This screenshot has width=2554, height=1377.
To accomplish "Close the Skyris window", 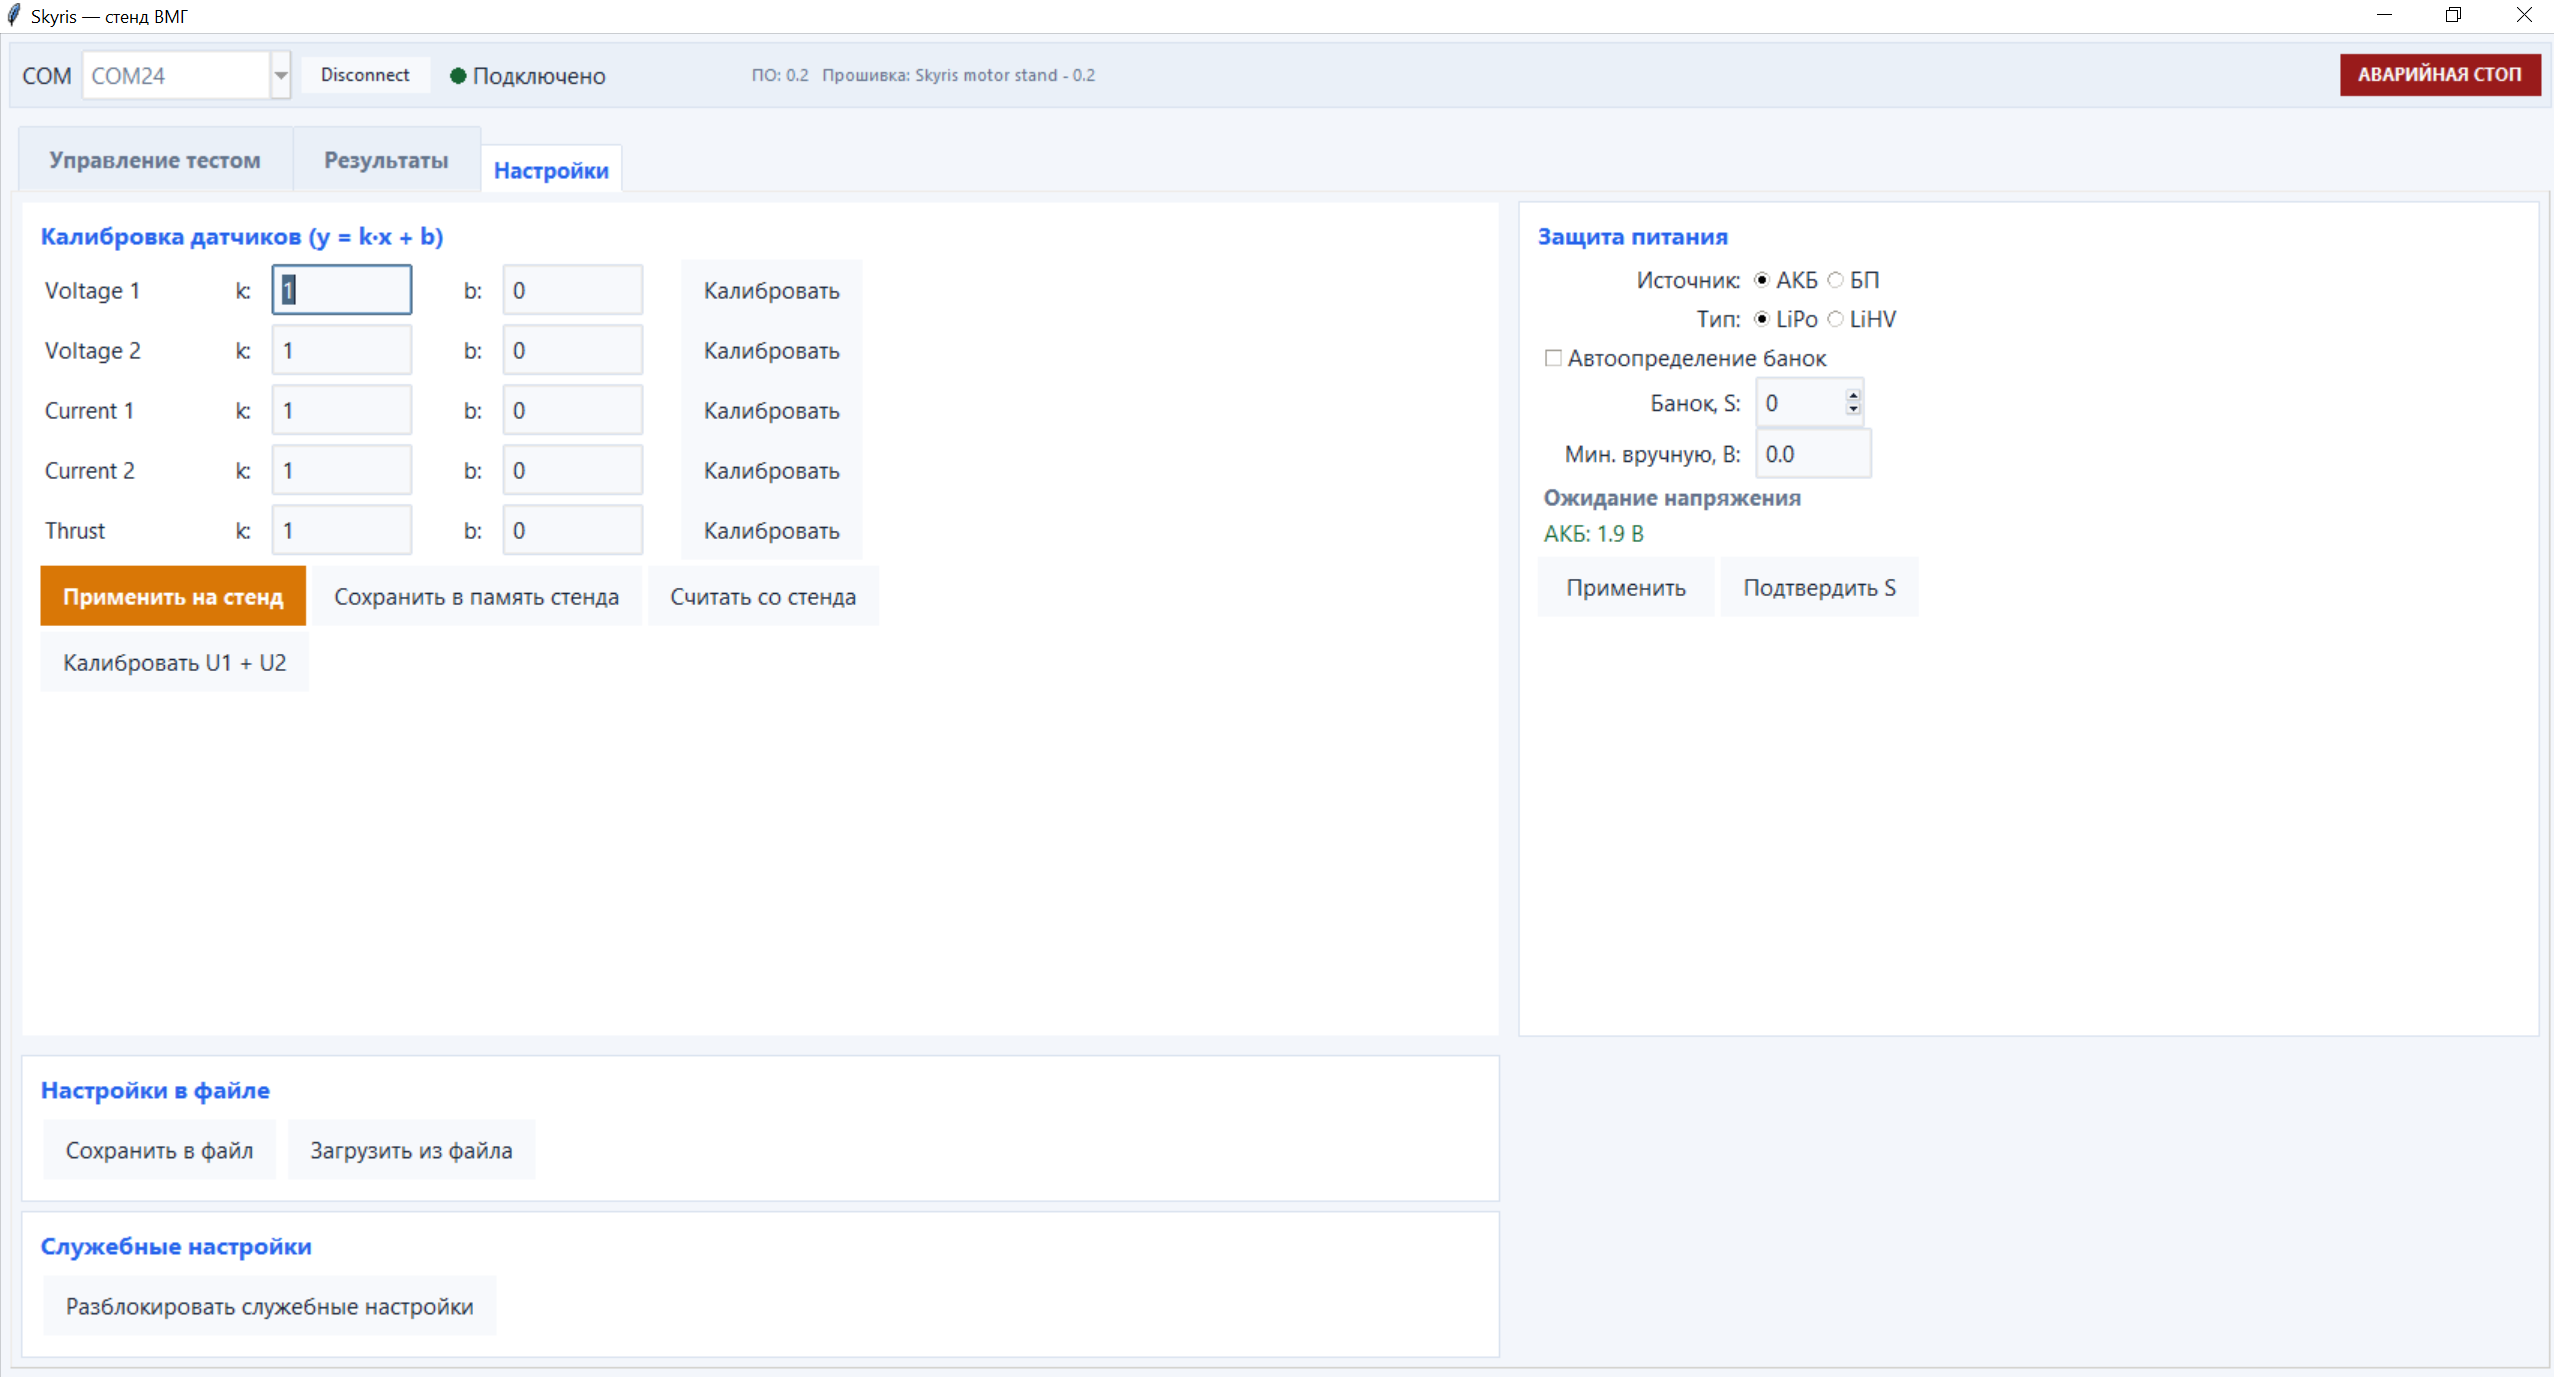I will tap(2523, 15).
